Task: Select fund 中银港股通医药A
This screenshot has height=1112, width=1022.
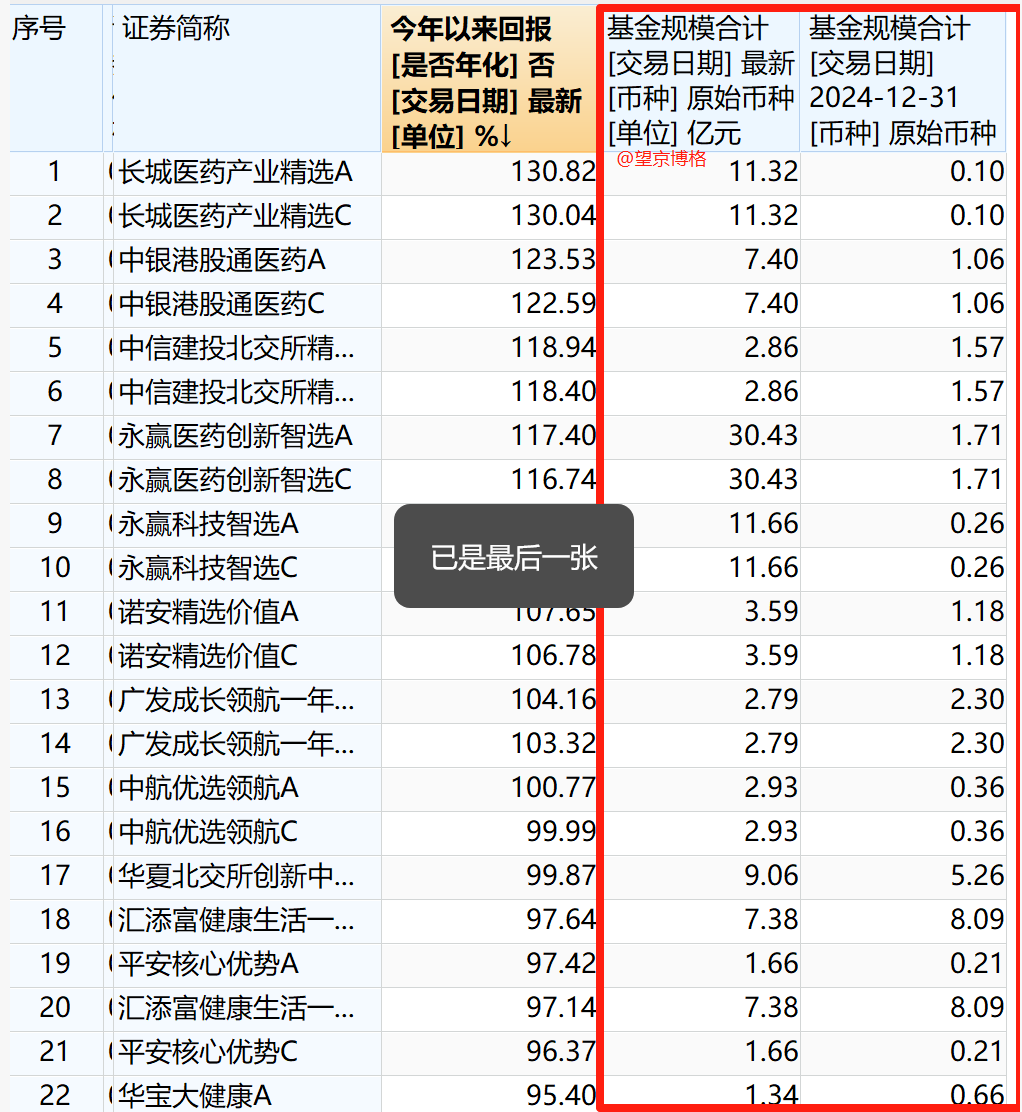Action: (x=222, y=260)
